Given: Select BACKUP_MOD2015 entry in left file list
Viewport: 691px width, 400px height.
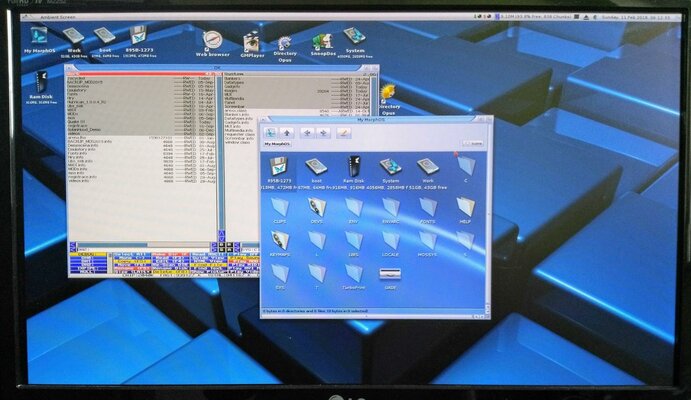Looking at the screenshot, I should coord(85,83).
